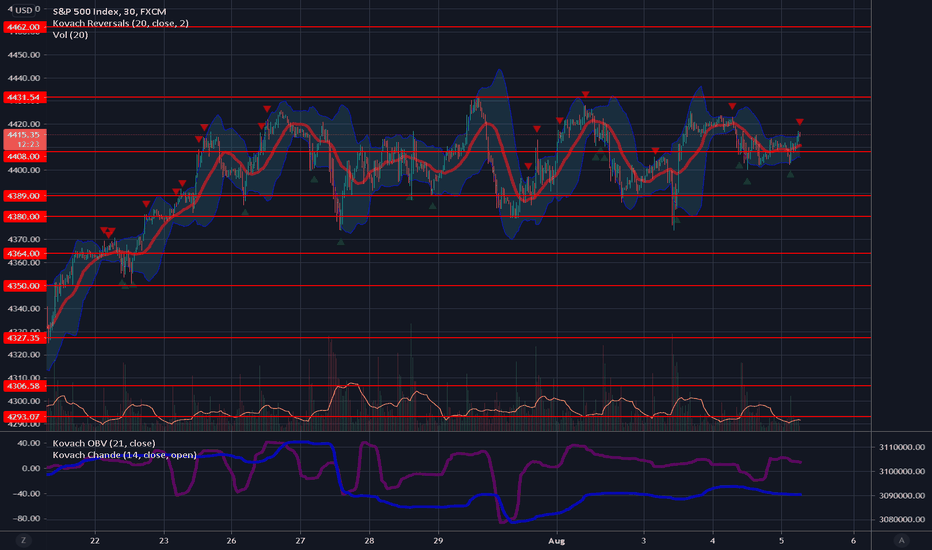
Task: Click the 4327.35 horizontal line label
Action: (x=24, y=338)
